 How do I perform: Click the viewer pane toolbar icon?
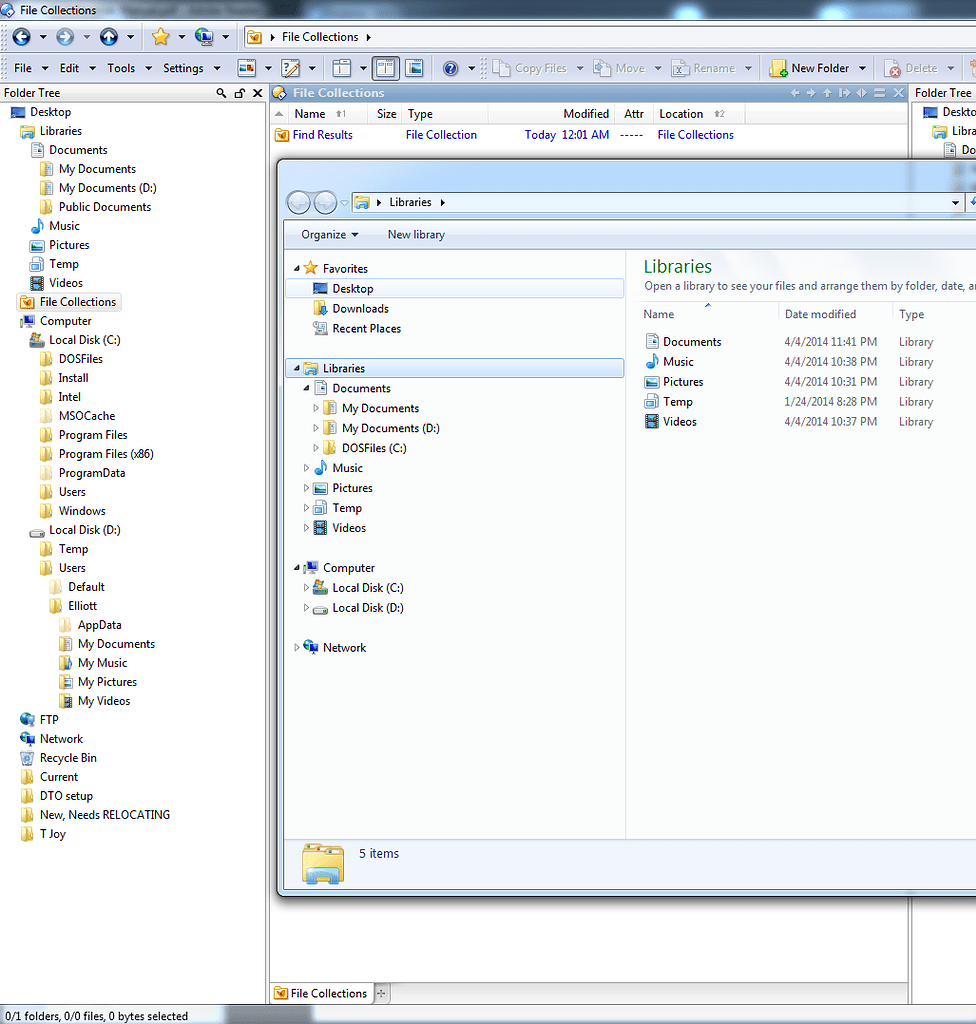tap(414, 67)
